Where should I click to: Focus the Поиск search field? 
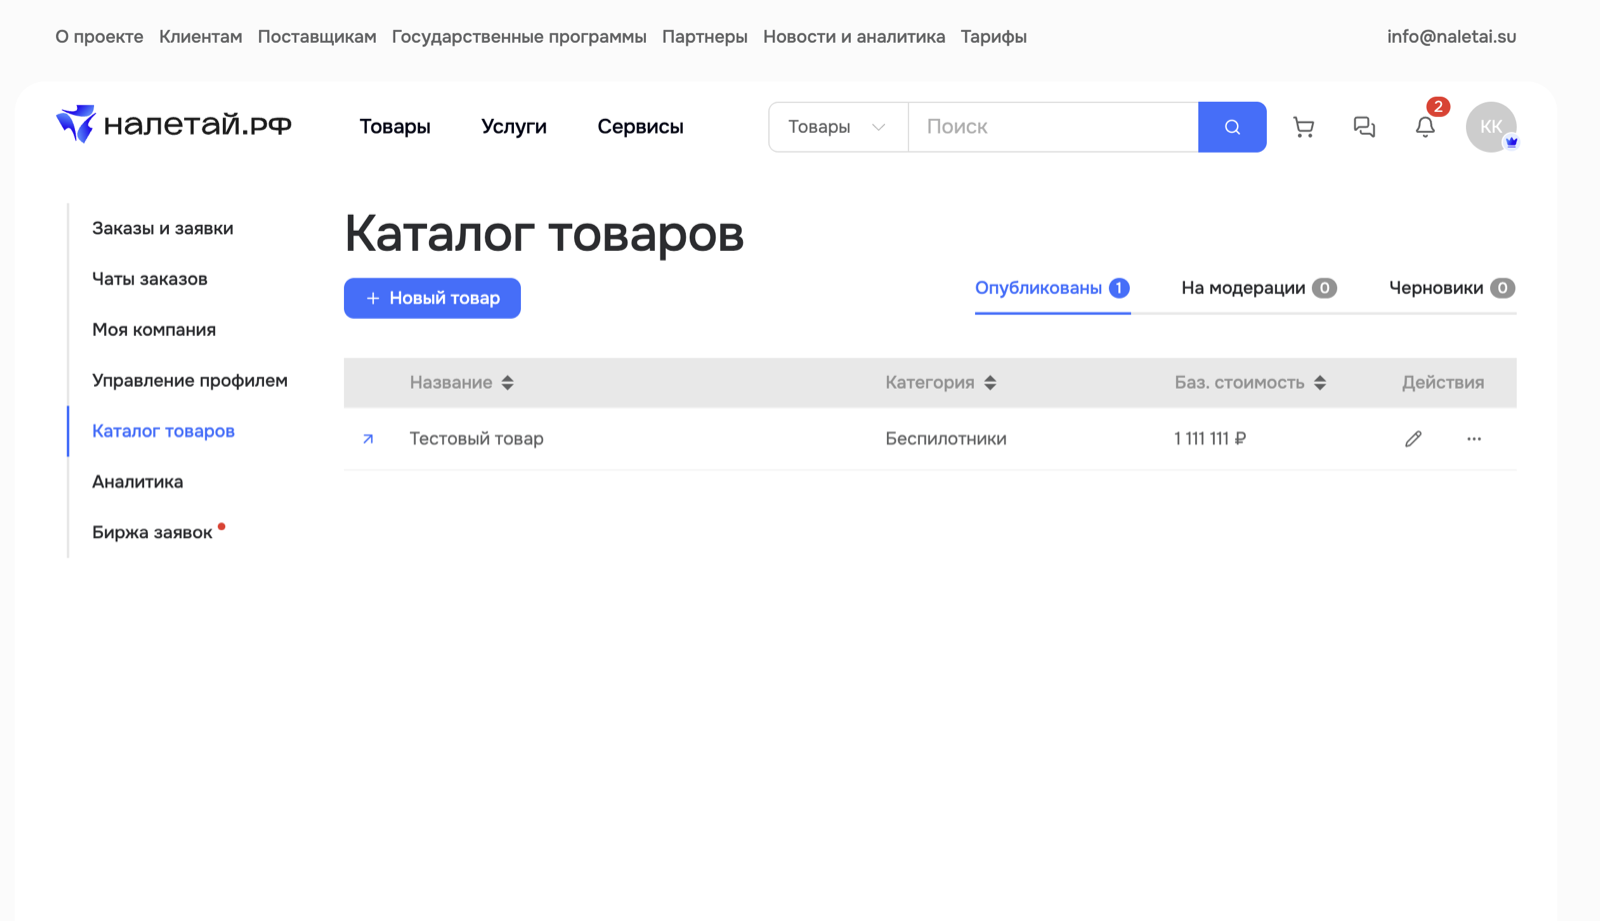1053,127
